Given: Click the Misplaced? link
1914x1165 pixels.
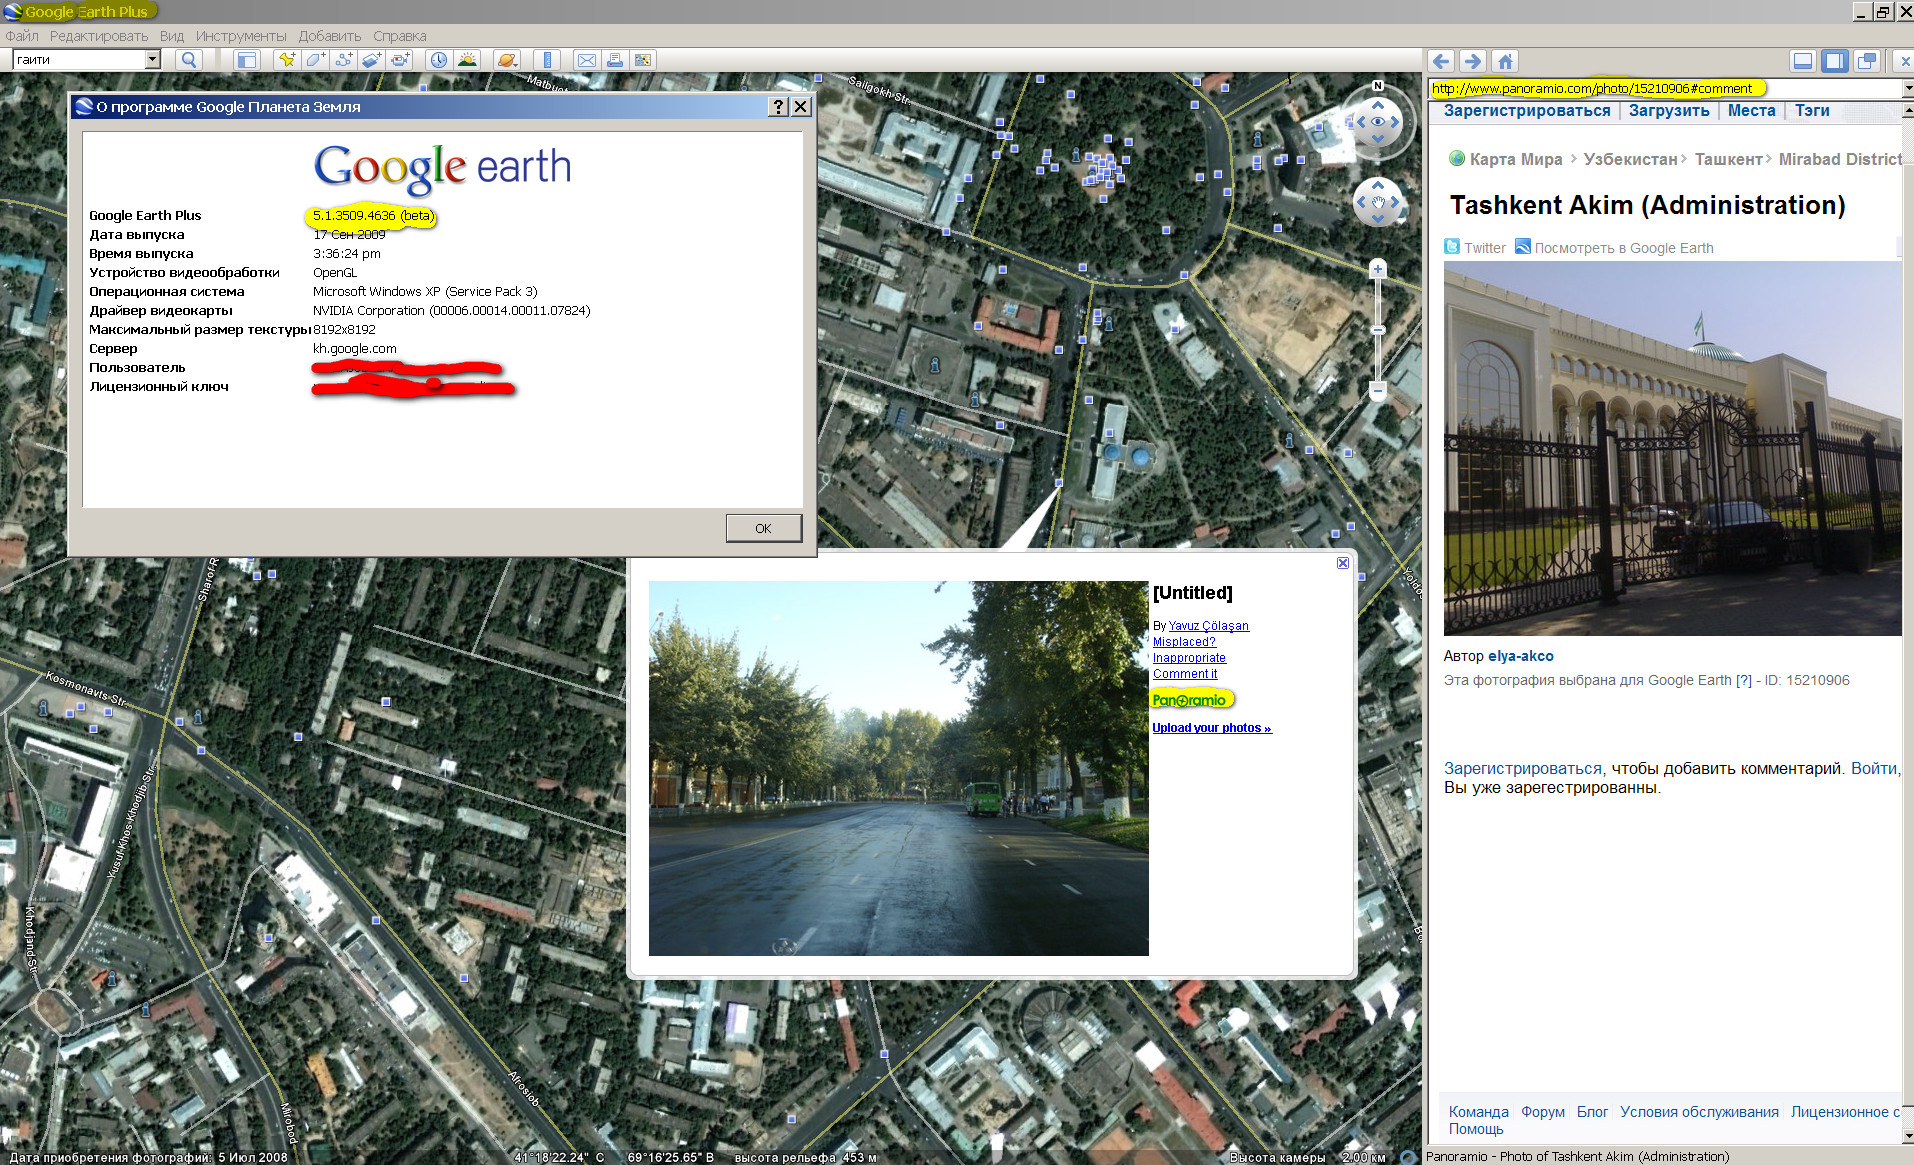Looking at the screenshot, I should (1184, 642).
